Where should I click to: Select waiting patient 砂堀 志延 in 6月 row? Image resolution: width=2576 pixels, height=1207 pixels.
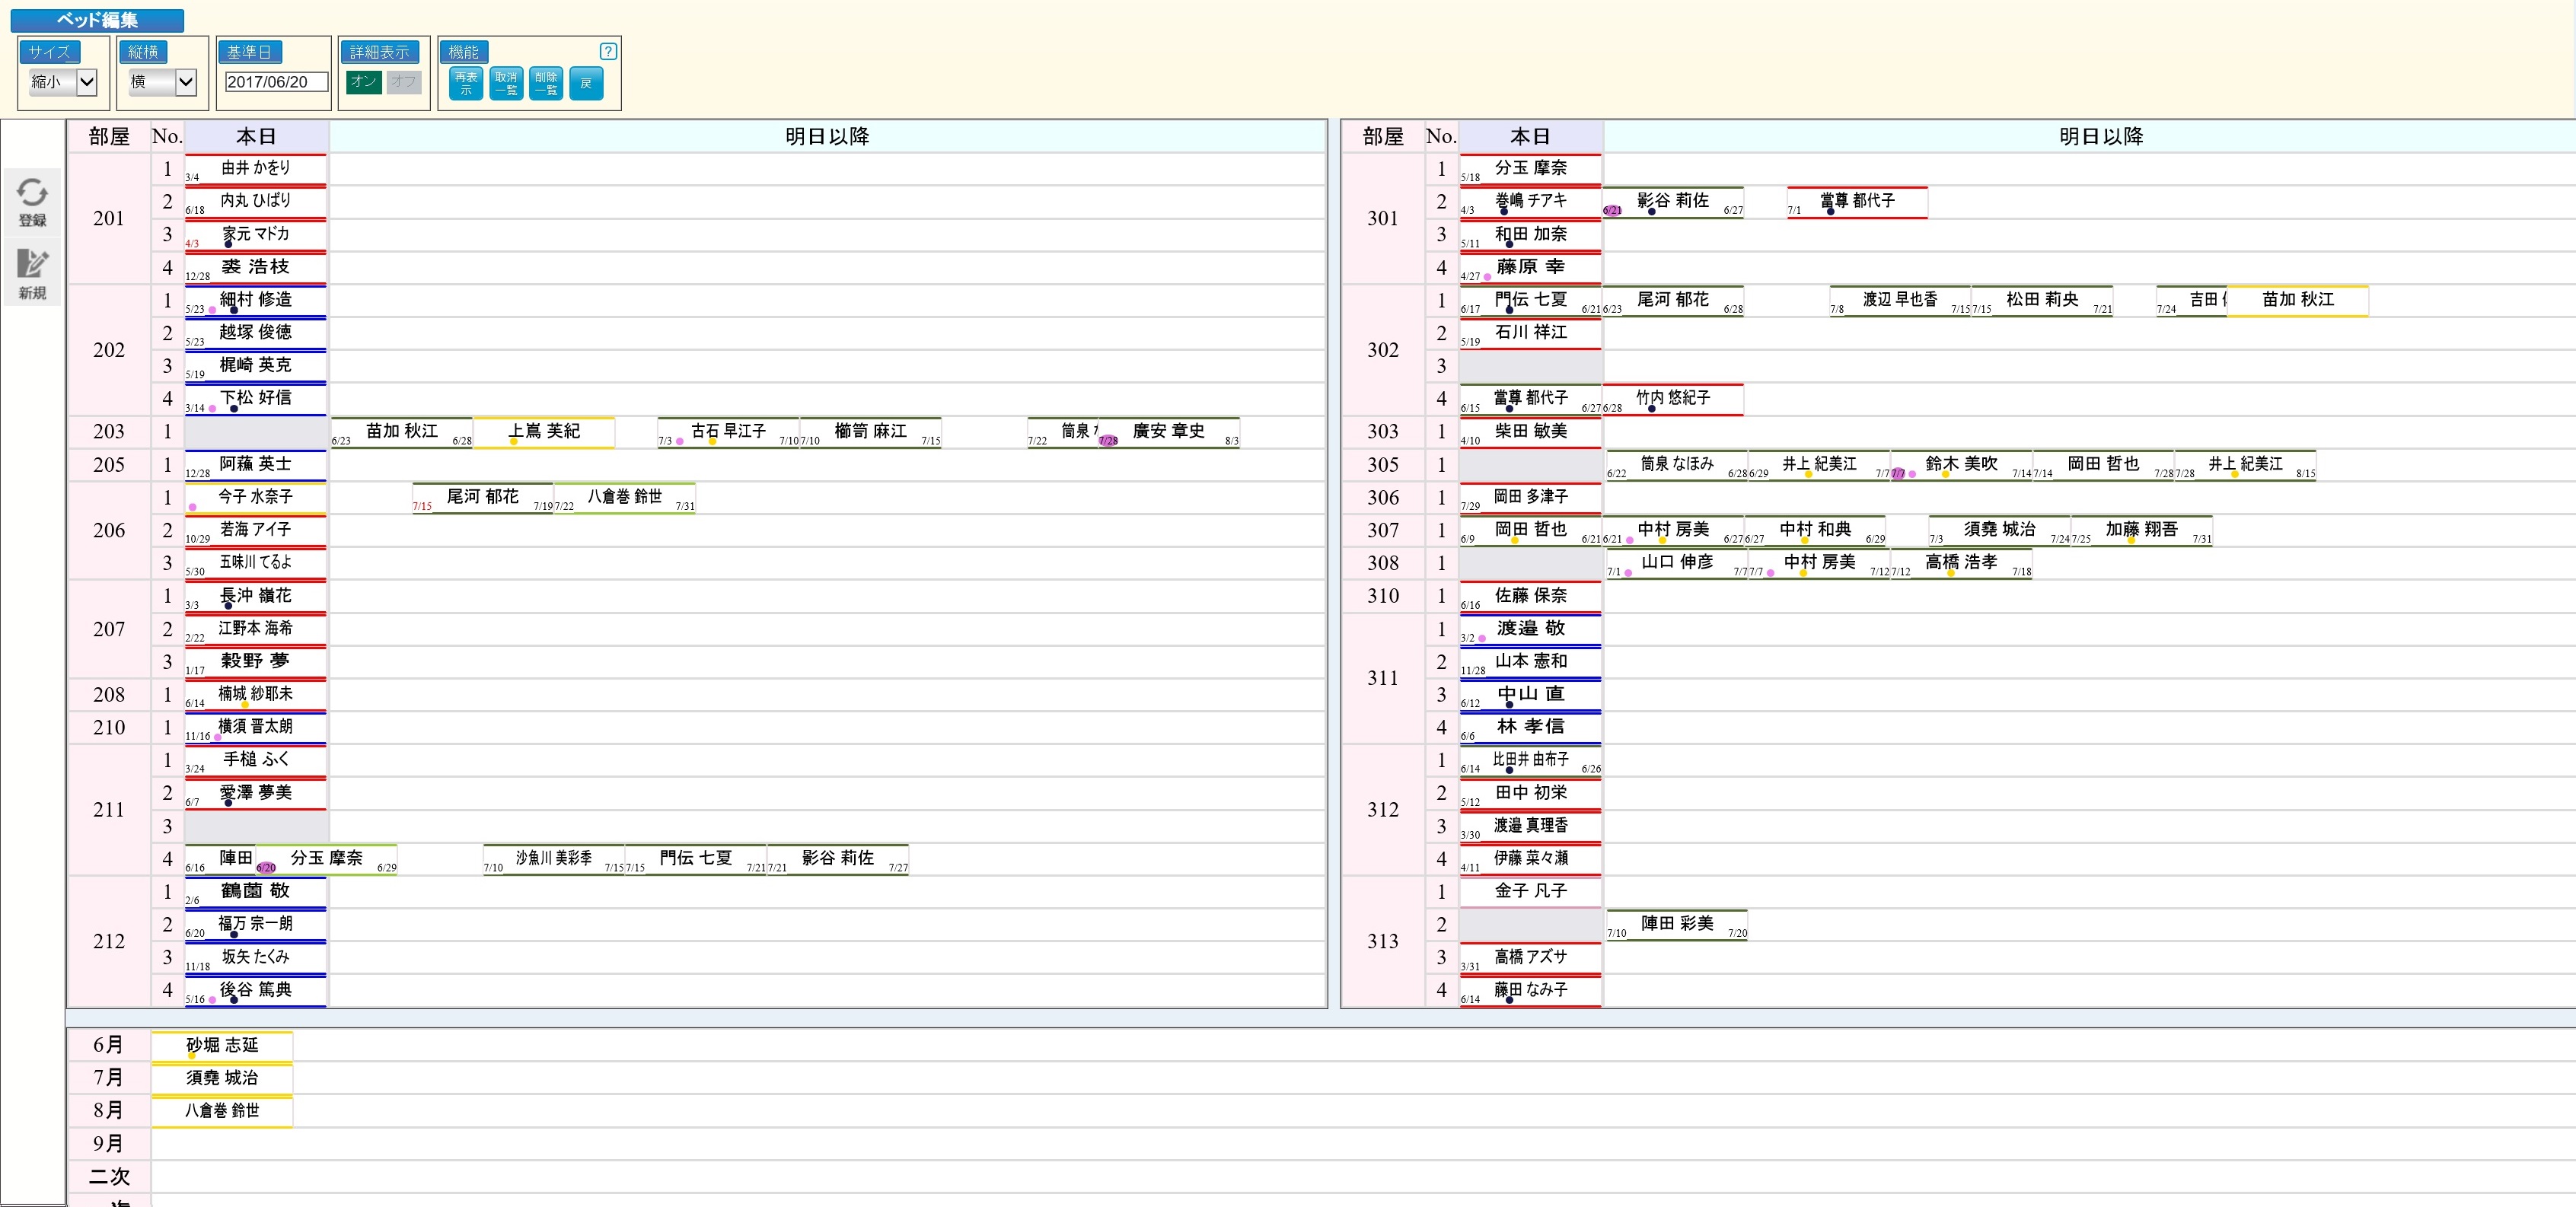[222, 1046]
